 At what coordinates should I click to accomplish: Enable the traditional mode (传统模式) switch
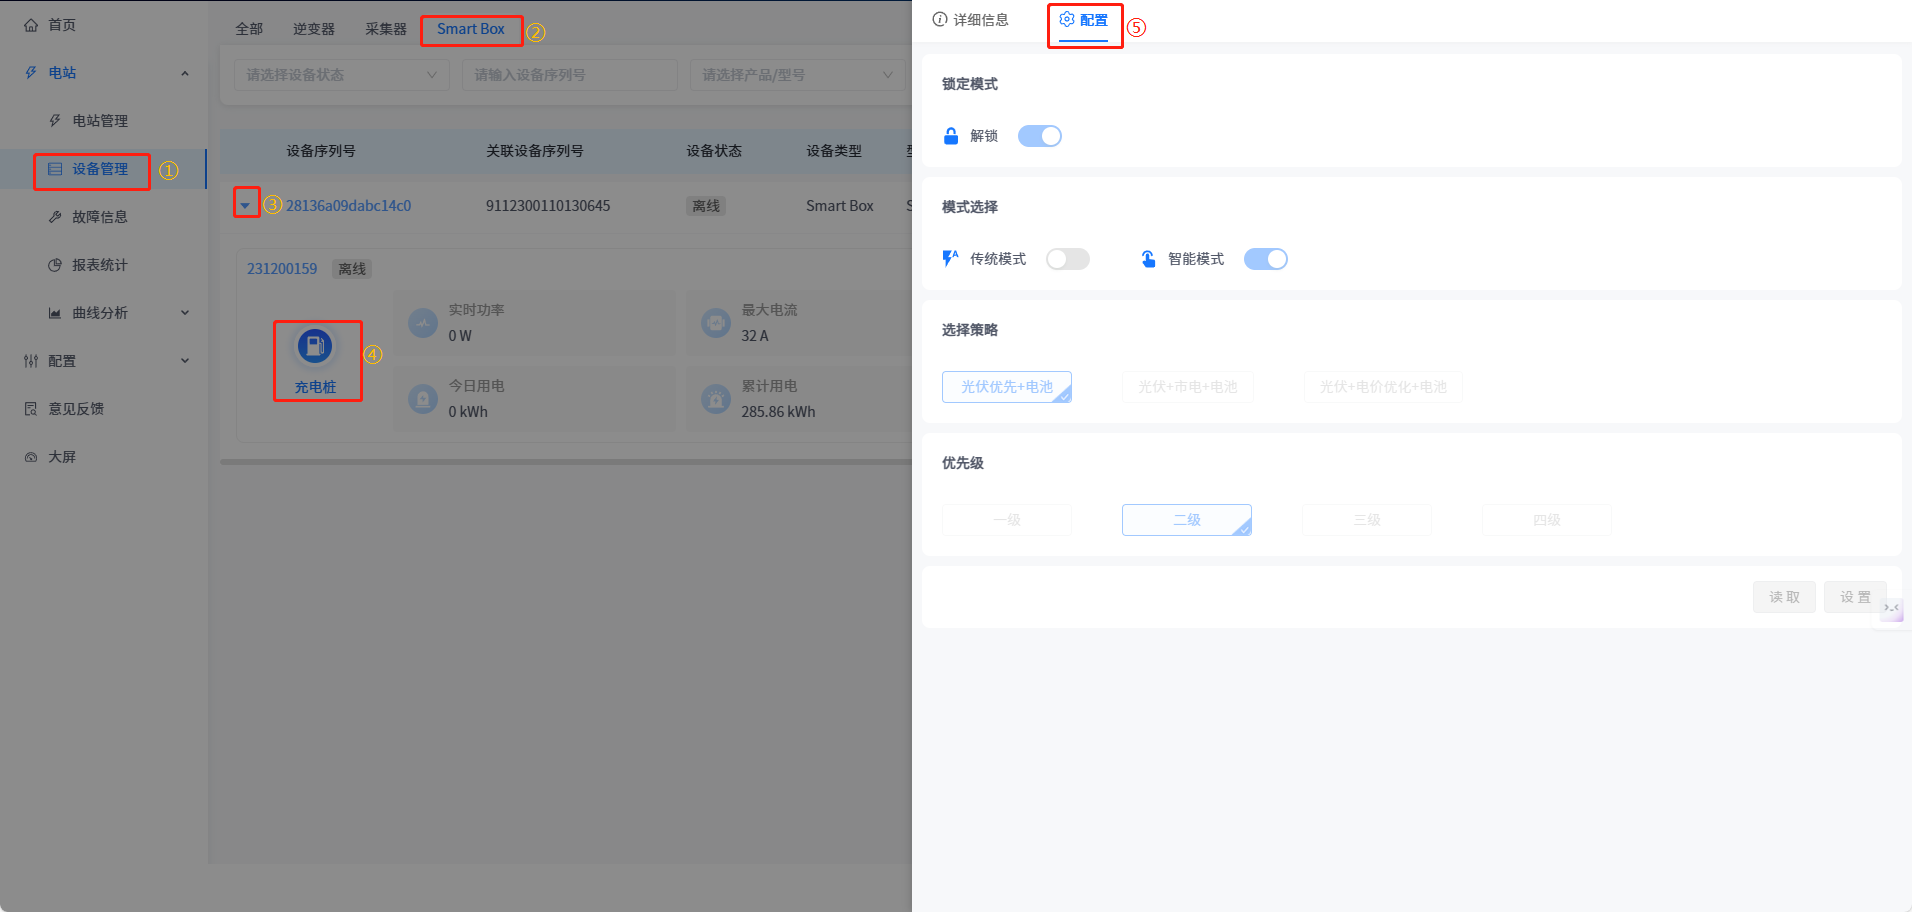pos(1067,259)
